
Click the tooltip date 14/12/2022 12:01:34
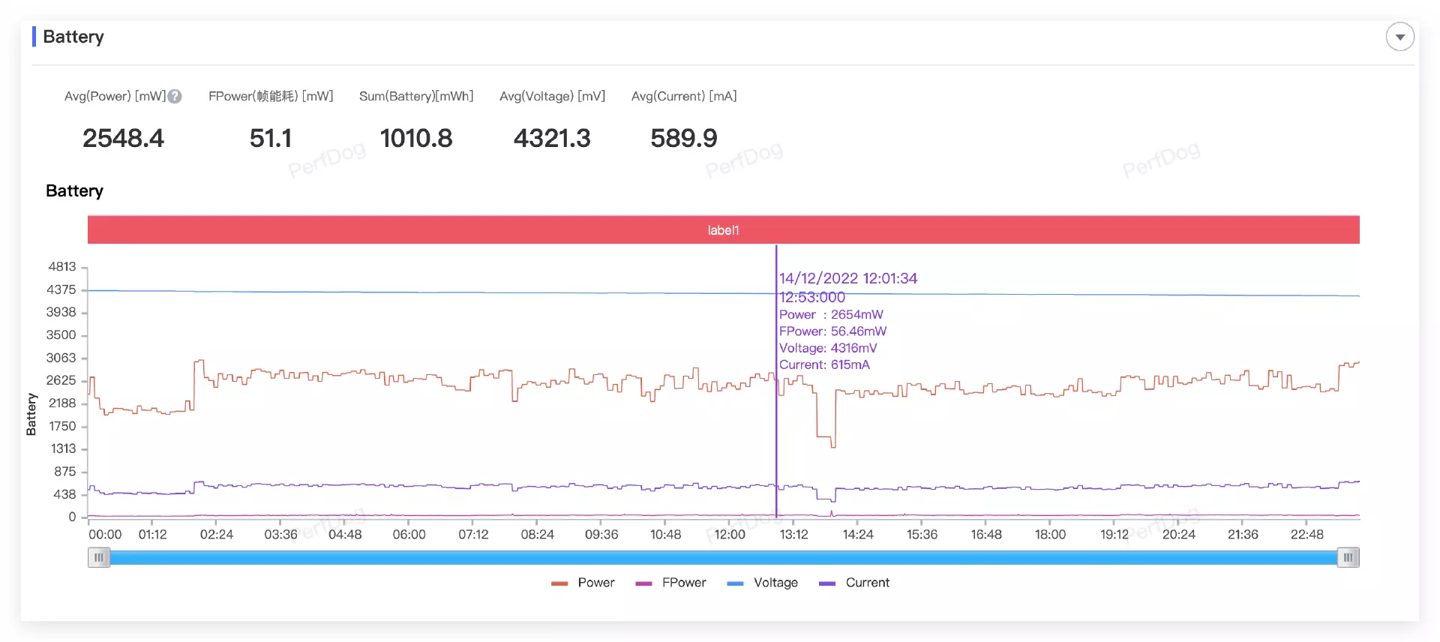coord(848,279)
